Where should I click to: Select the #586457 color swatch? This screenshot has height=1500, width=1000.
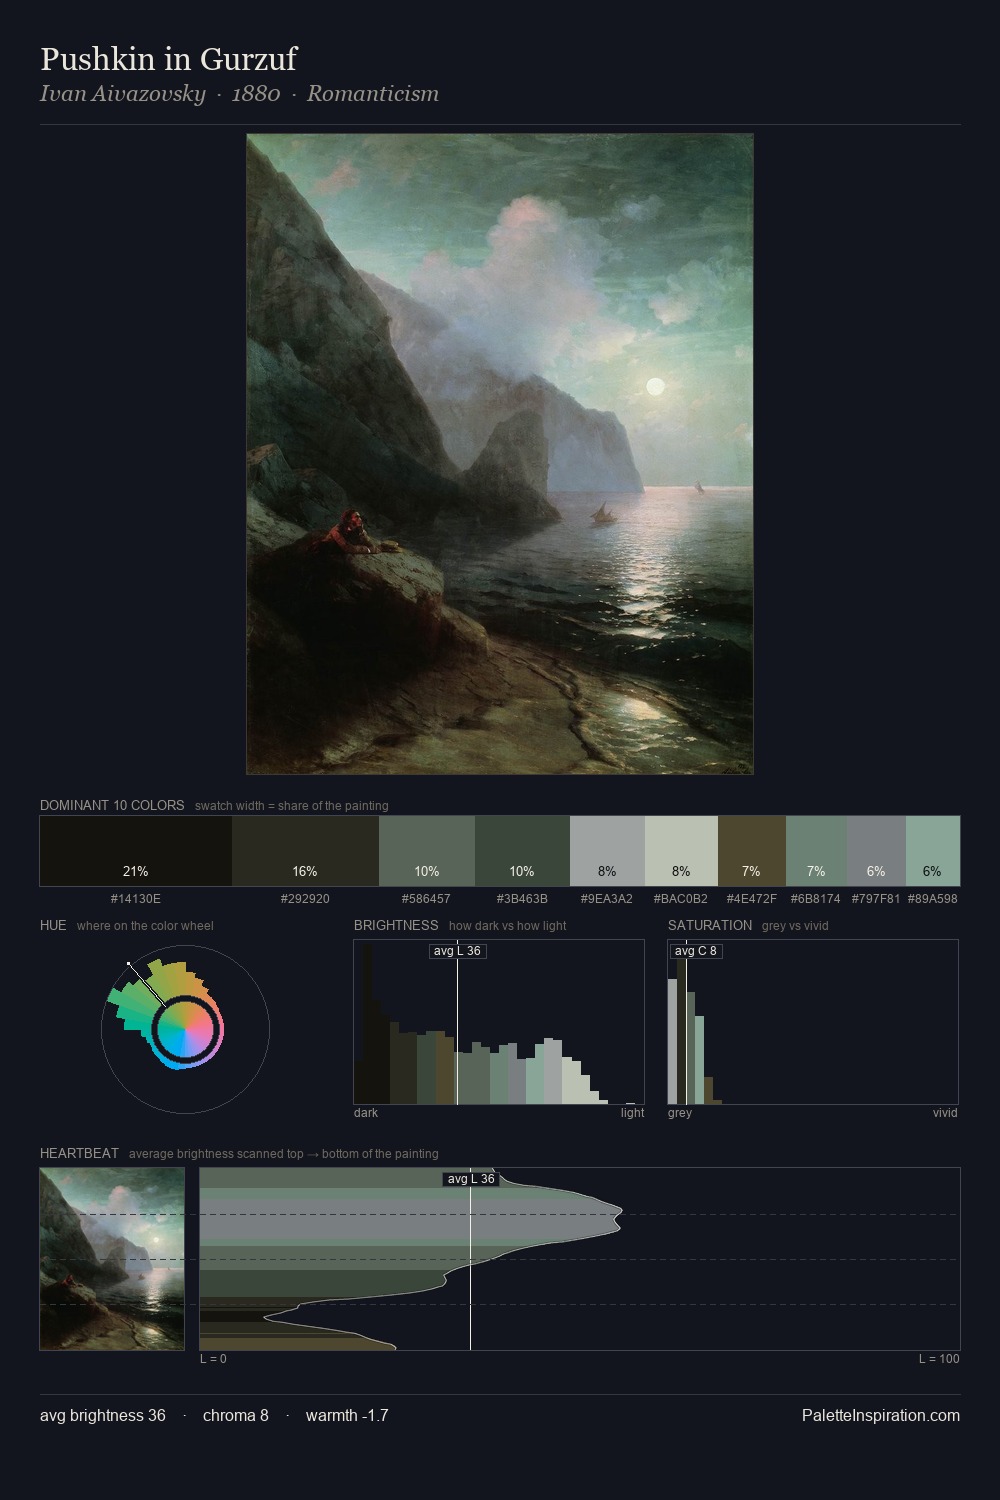coord(427,851)
